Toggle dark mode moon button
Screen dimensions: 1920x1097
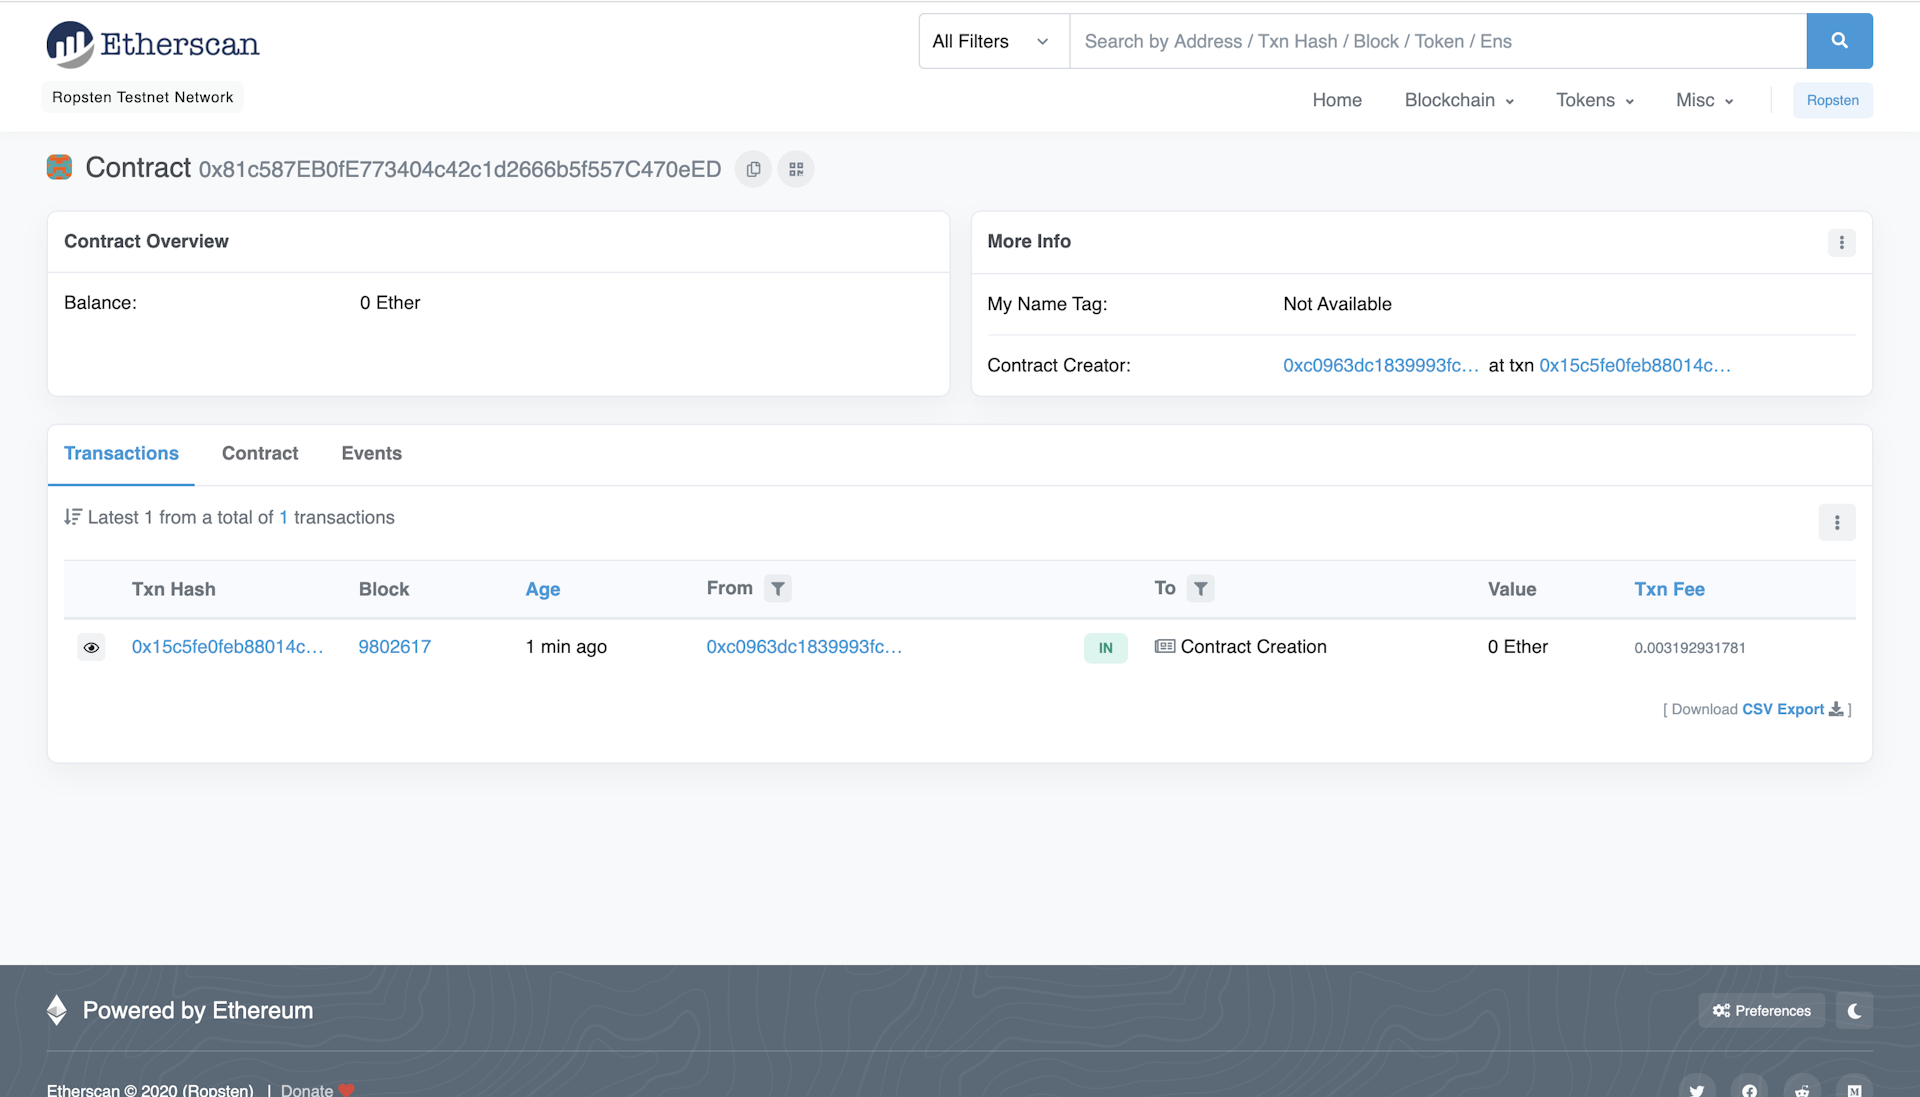pos(1854,1011)
